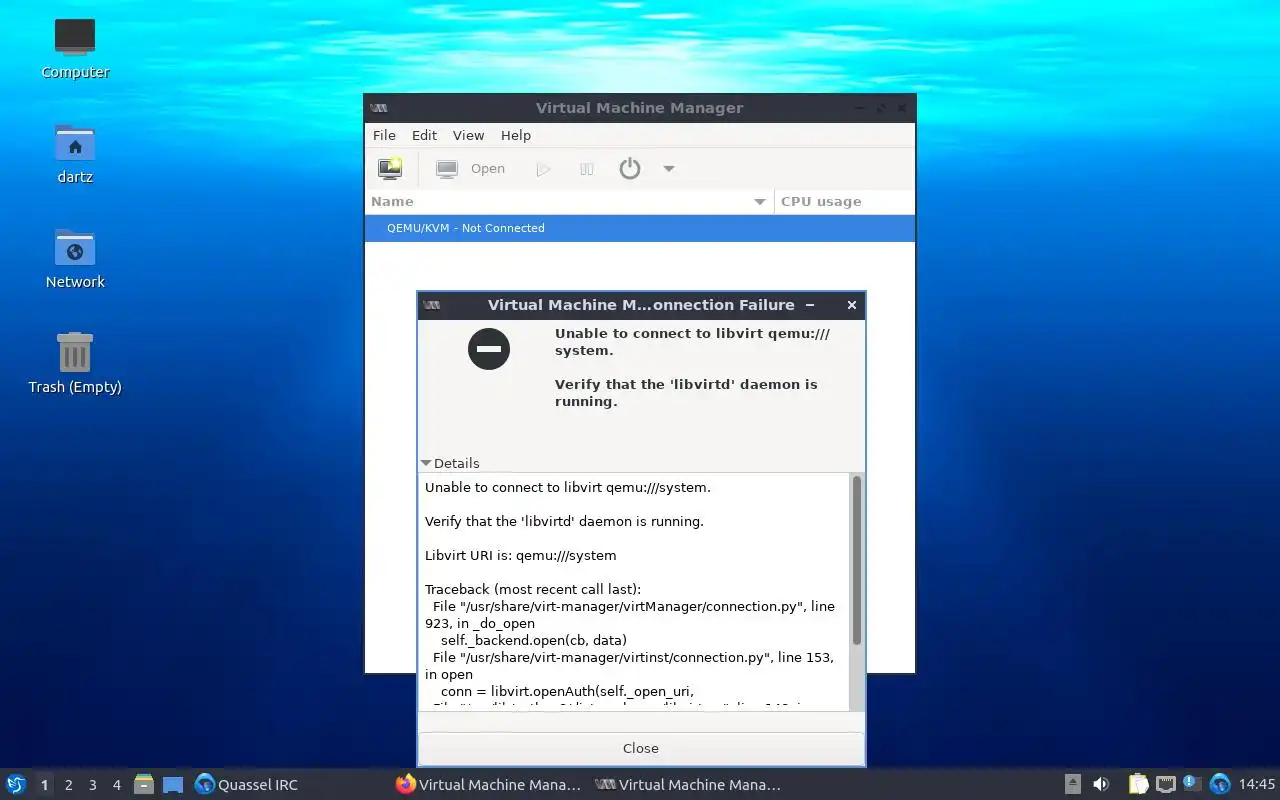Open the Lubuntu application menu icon
1280x800 pixels.
[x=16, y=784]
